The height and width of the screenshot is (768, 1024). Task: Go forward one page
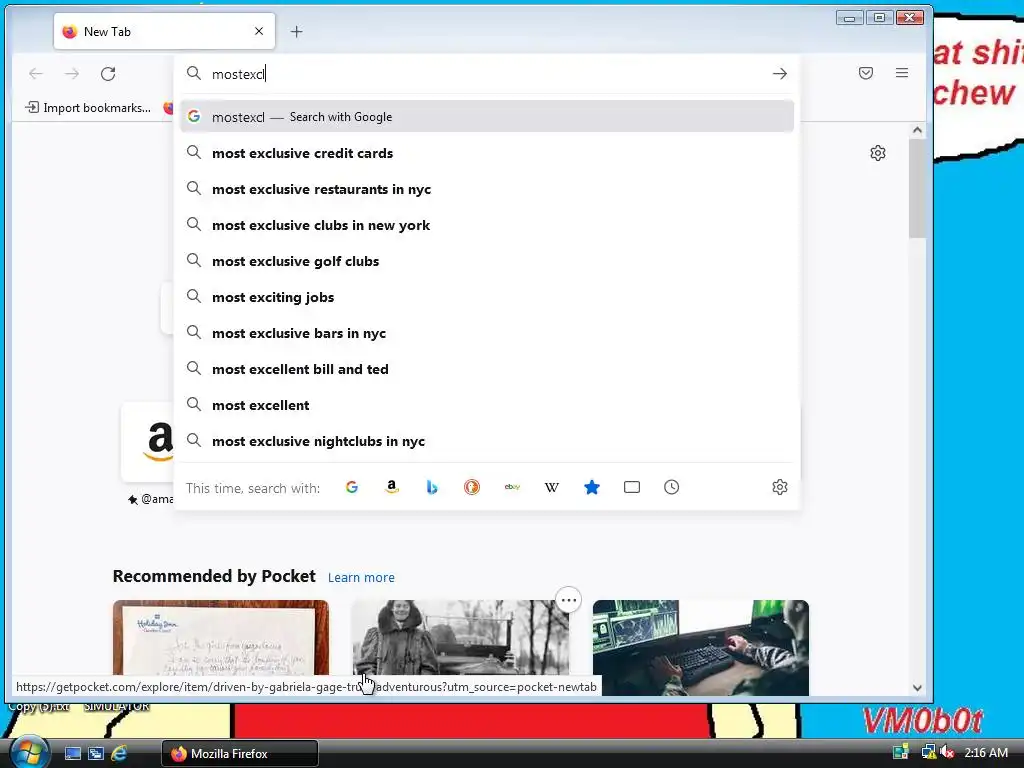tap(72, 74)
